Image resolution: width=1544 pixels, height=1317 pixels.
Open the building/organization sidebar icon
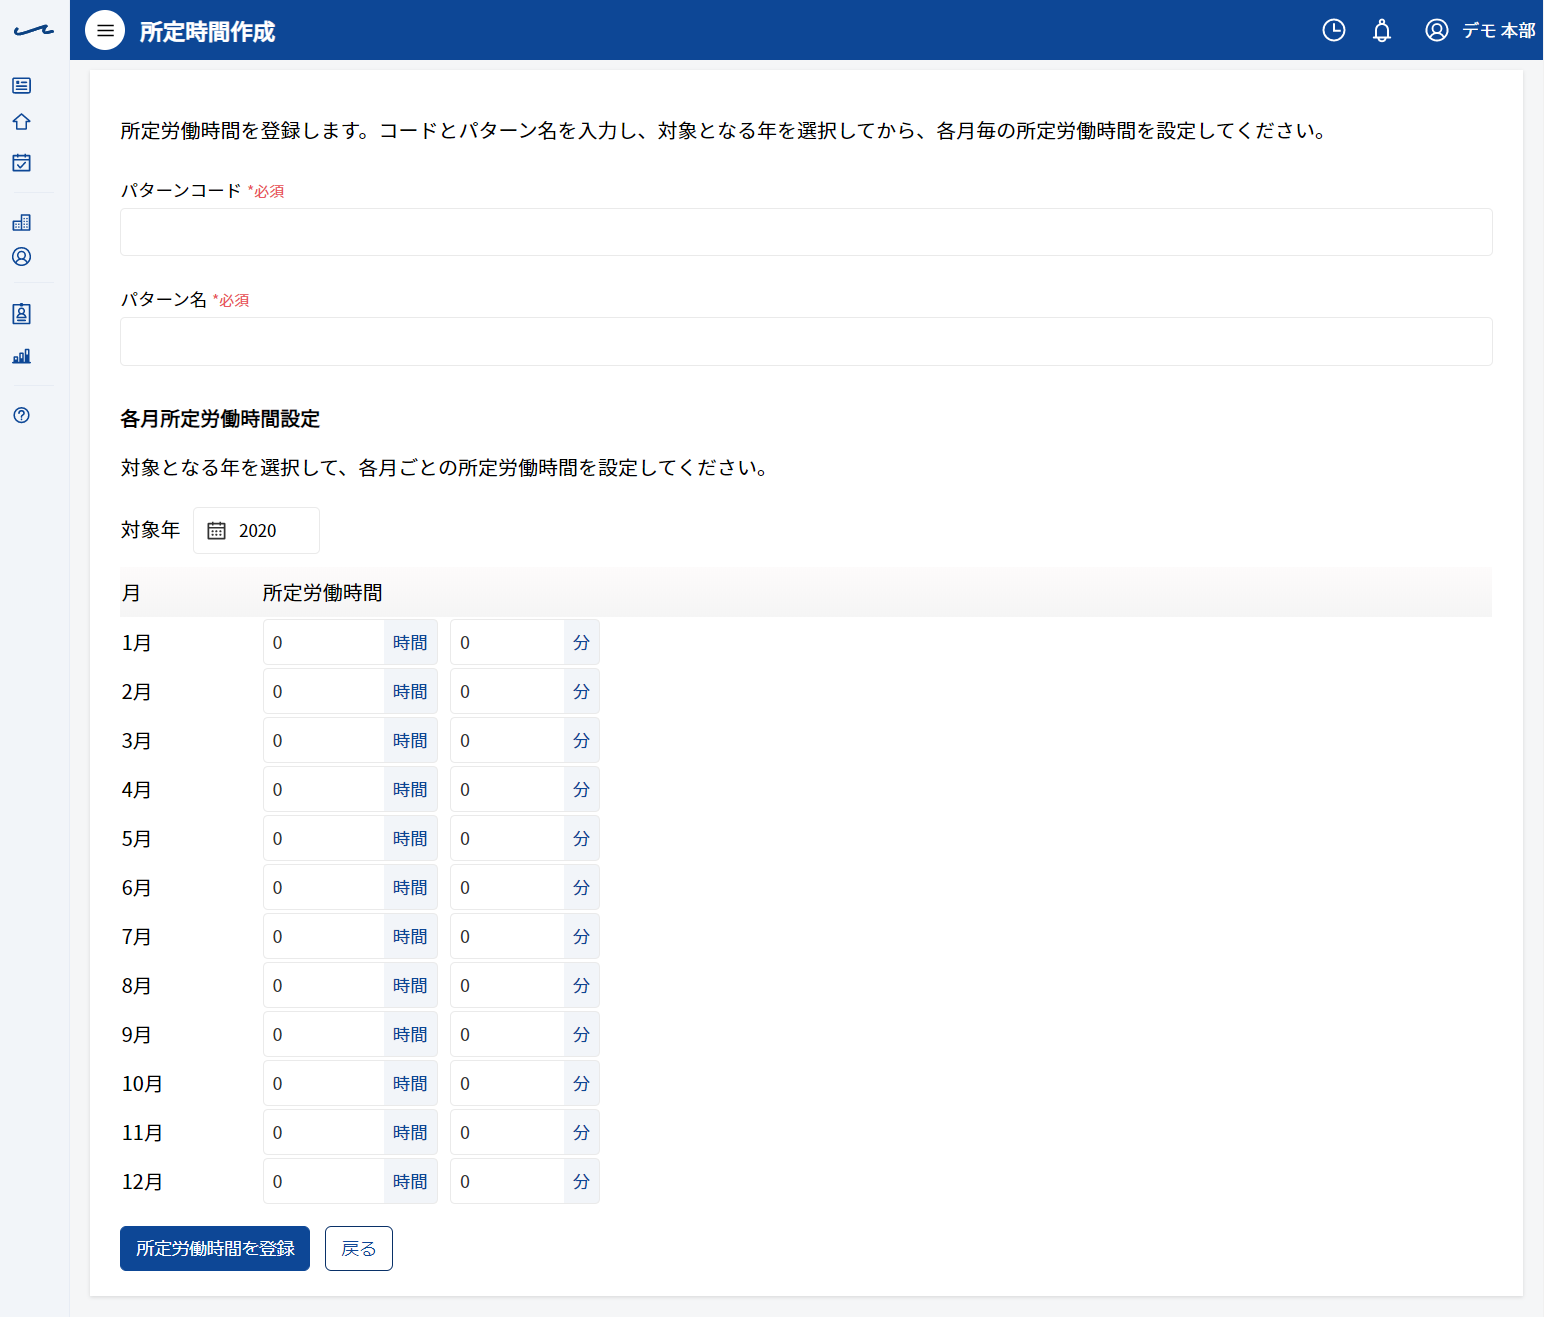[x=21, y=222]
